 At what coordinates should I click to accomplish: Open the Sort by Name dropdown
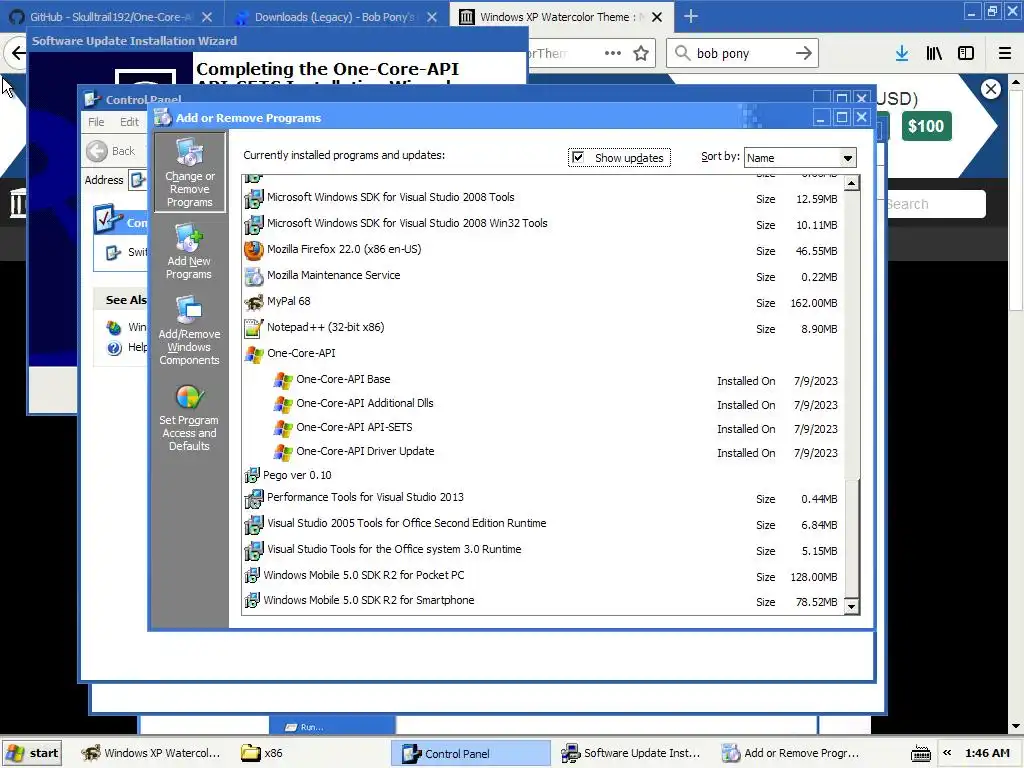(847, 158)
